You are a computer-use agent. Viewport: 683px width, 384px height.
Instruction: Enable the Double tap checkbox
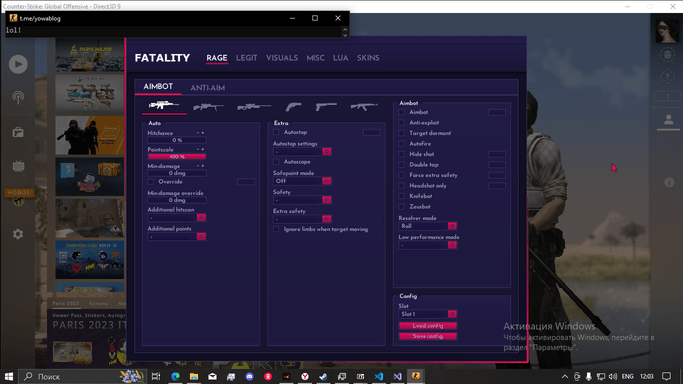[x=402, y=165]
